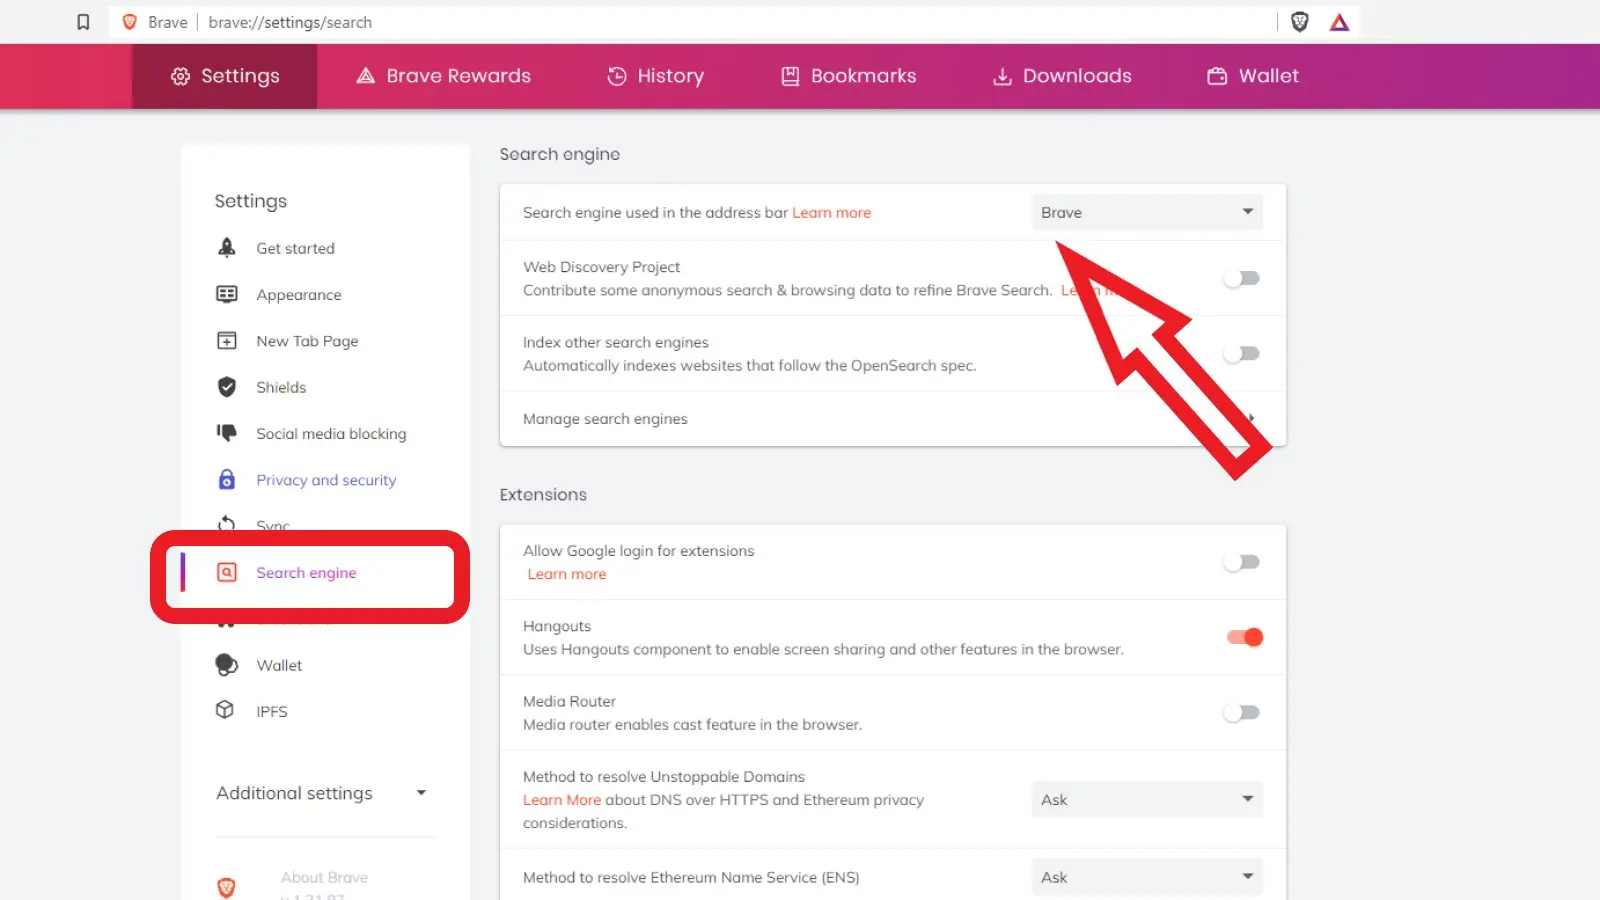This screenshot has width=1600, height=900.
Task: Select New Tab Page in sidebar
Action: (x=307, y=341)
